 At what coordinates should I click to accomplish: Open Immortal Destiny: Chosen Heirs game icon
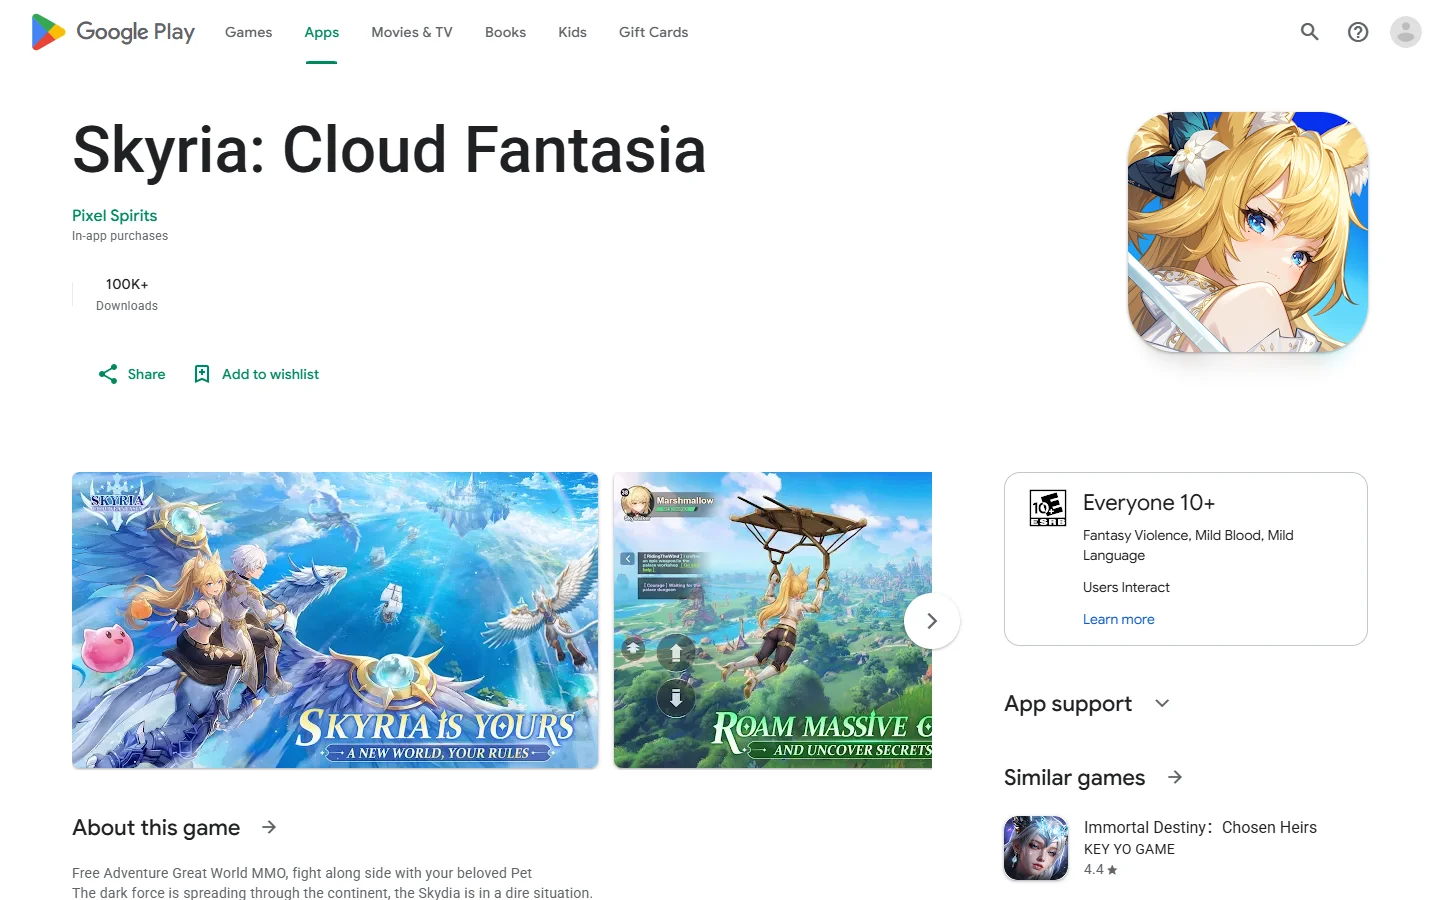[1036, 848]
